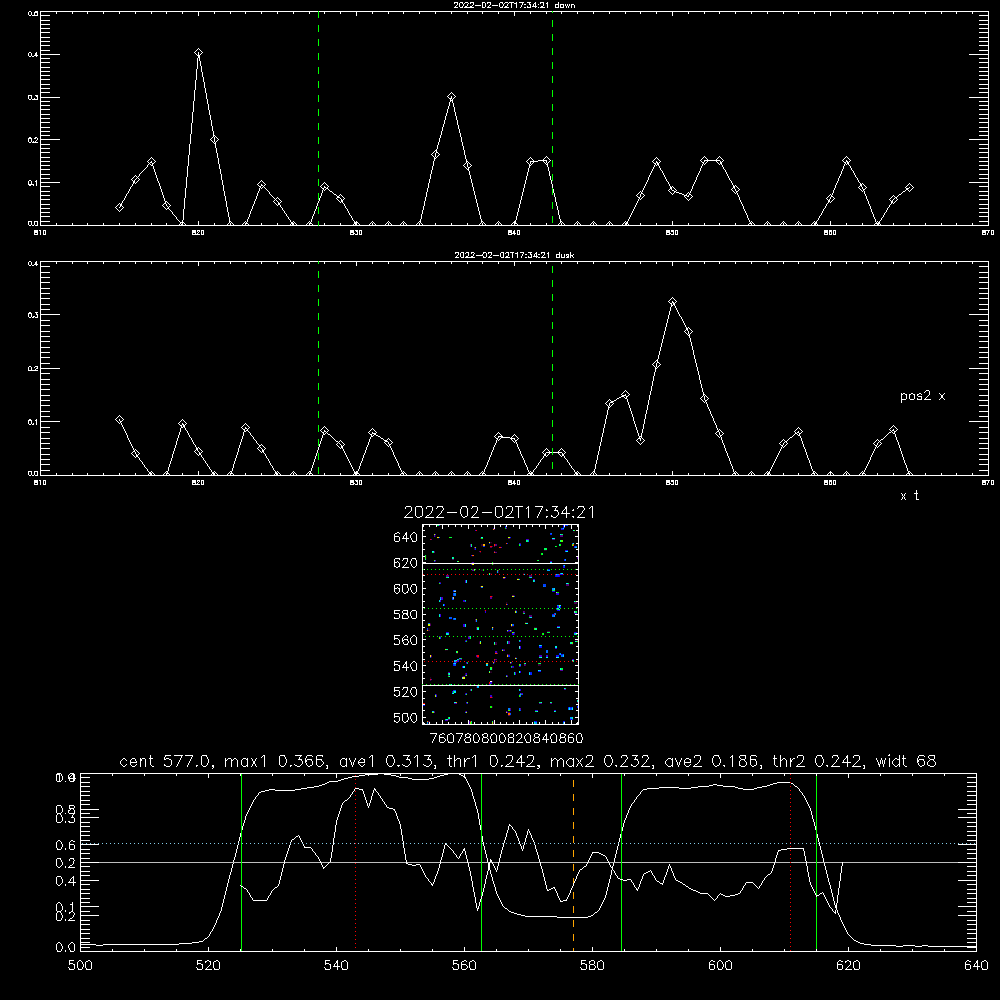Click the first diamond marker on the dusk curve

pos(119,420)
